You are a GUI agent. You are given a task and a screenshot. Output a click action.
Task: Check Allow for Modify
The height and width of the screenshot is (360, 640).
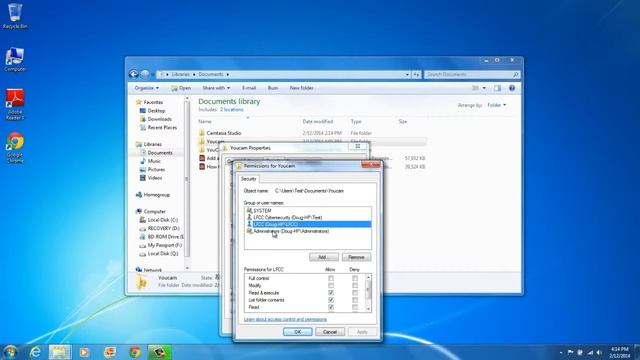[x=331, y=286]
